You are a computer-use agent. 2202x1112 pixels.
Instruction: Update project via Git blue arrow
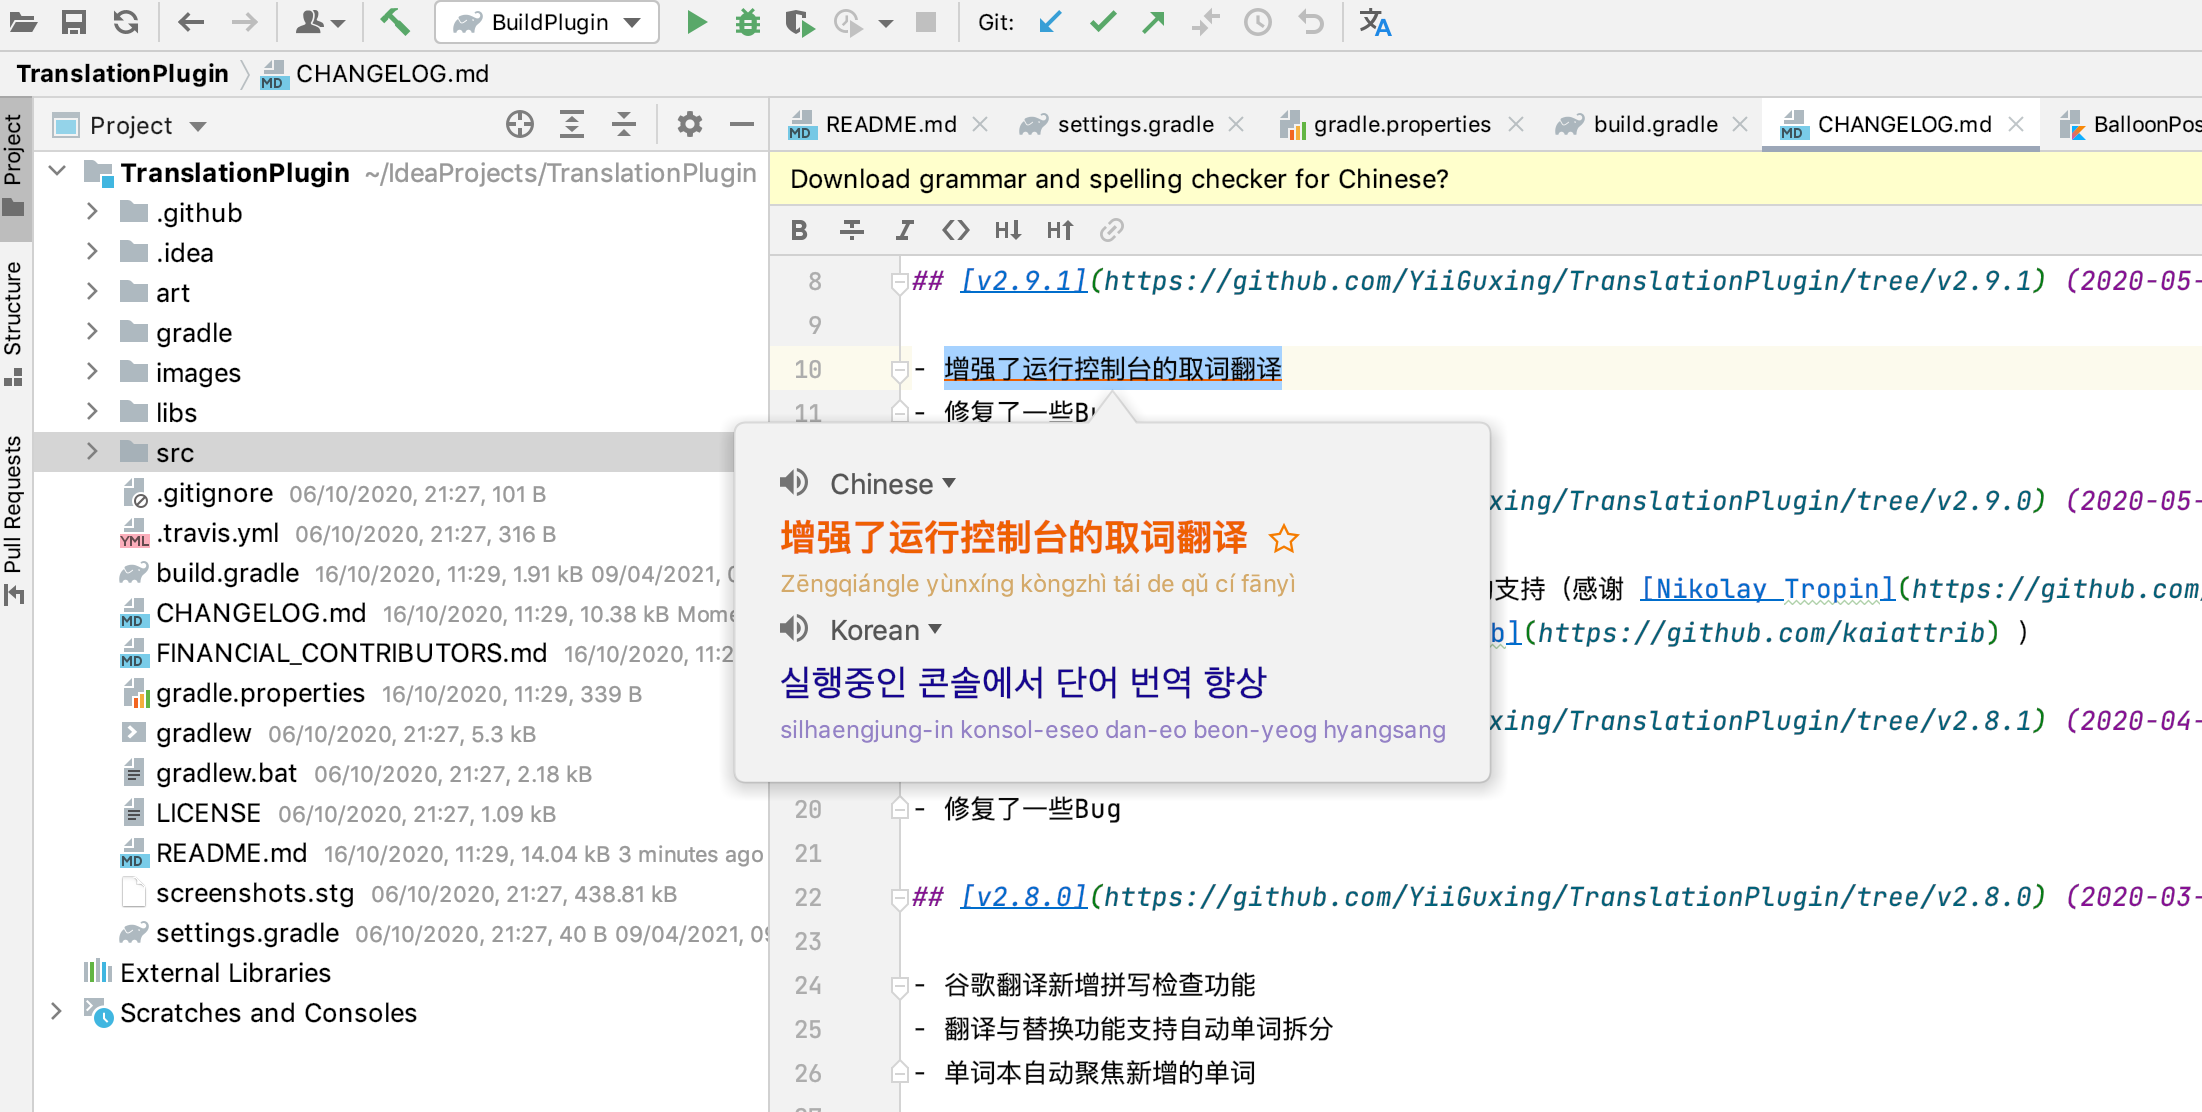[x=1049, y=22]
